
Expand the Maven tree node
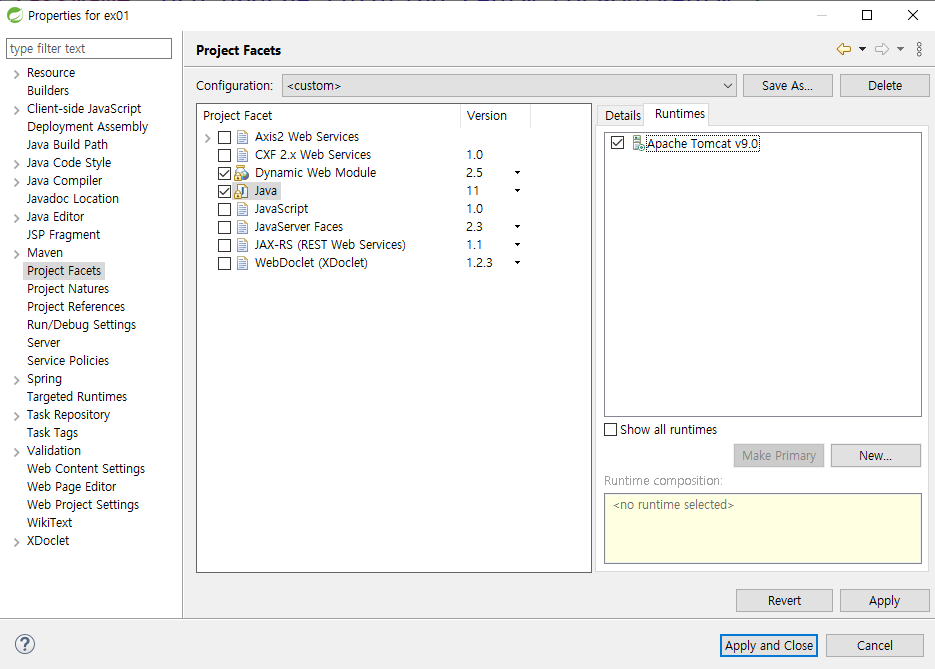(17, 254)
